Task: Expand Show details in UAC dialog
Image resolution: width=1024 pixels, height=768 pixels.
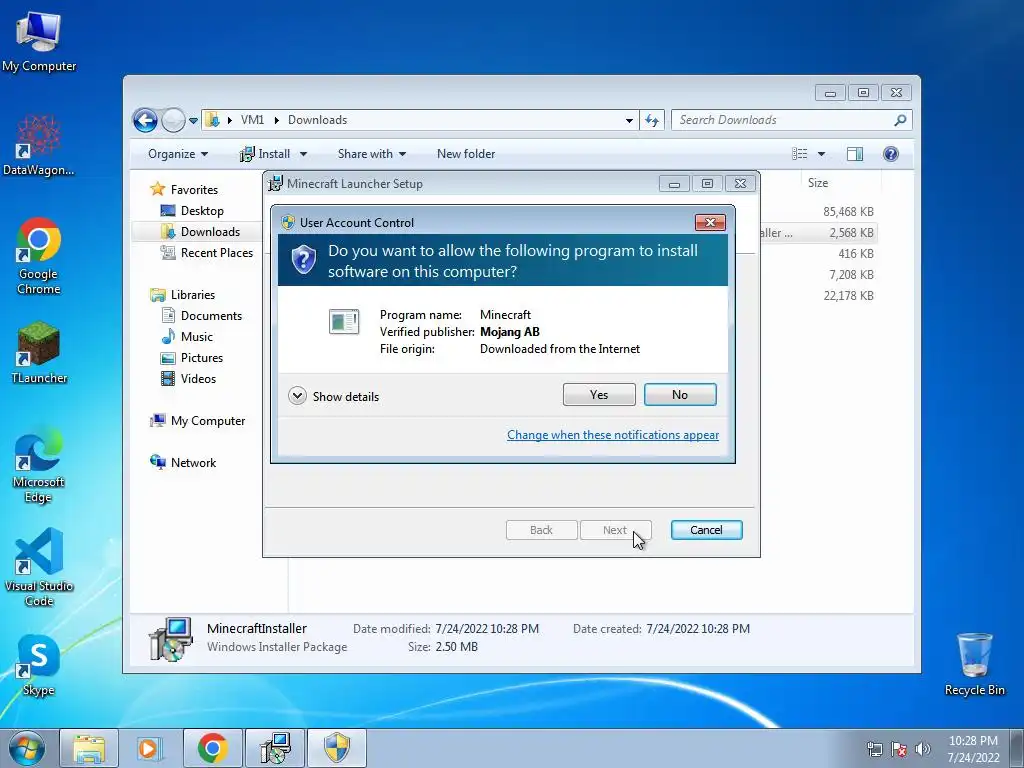Action: pyautogui.click(x=334, y=396)
